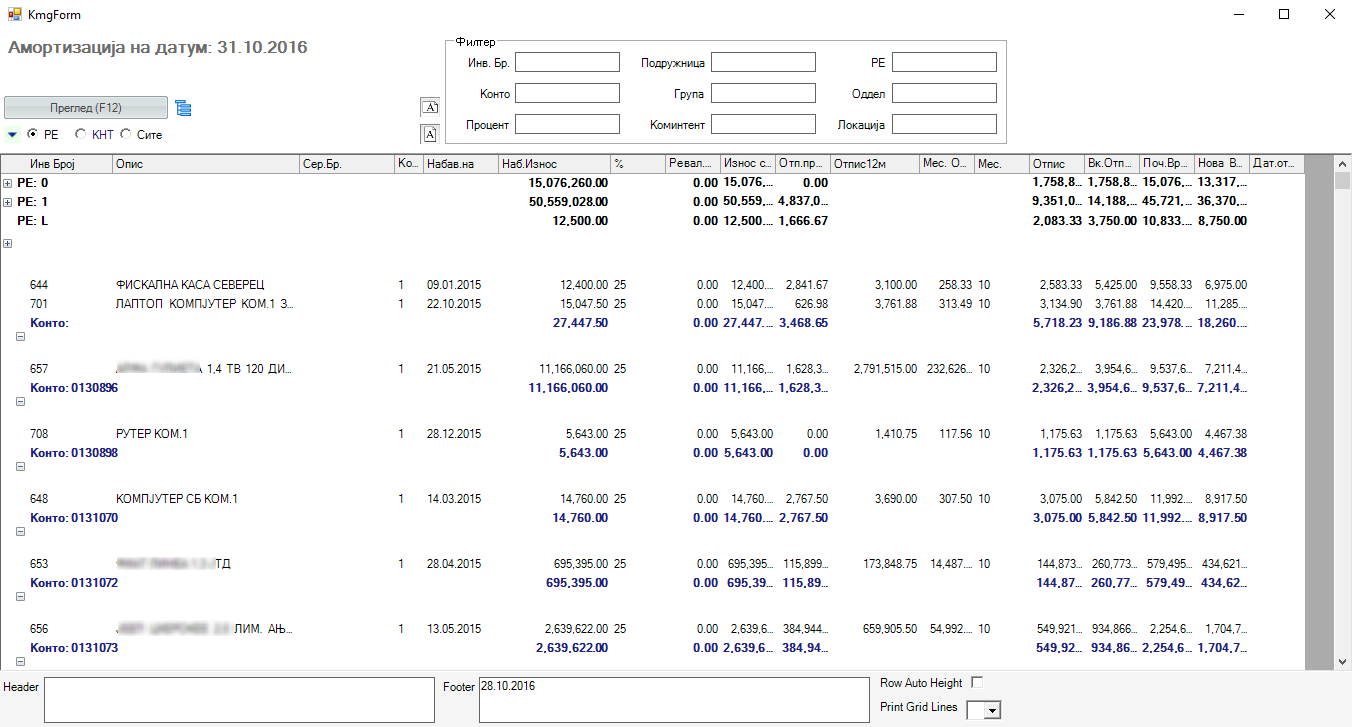Screen dimensions: 1352x727
Task: Collapse the group under Конто: 0131070
Action: point(21,531)
